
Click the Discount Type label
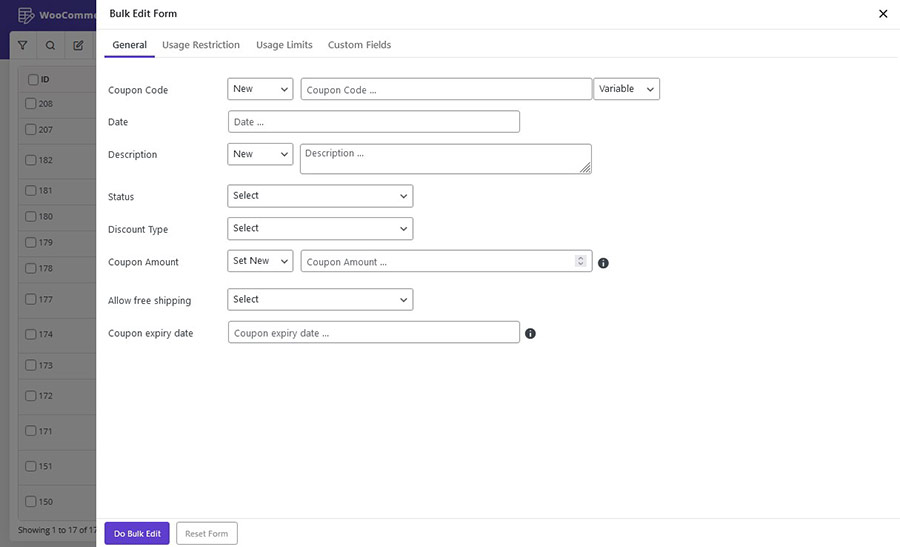138,230
